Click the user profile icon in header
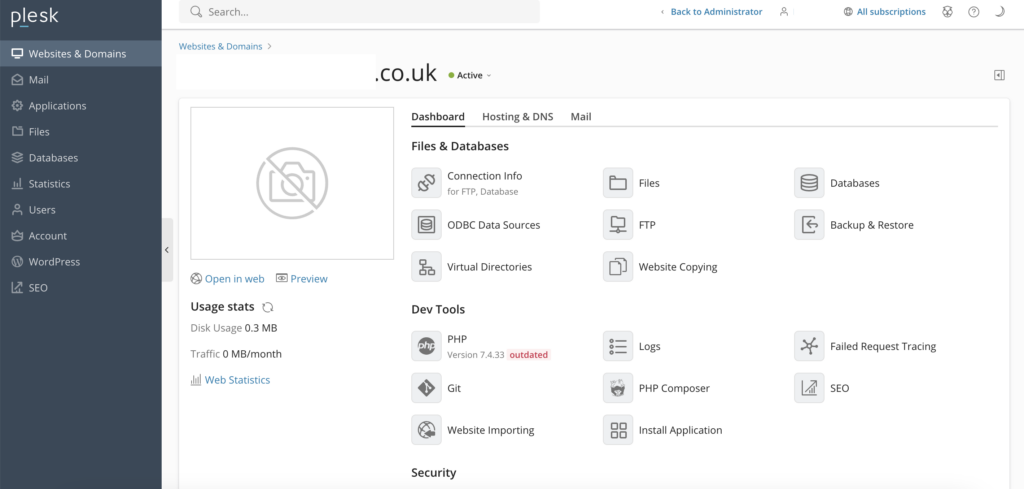The height and width of the screenshot is (489, 1024). [x=784, y=12]
